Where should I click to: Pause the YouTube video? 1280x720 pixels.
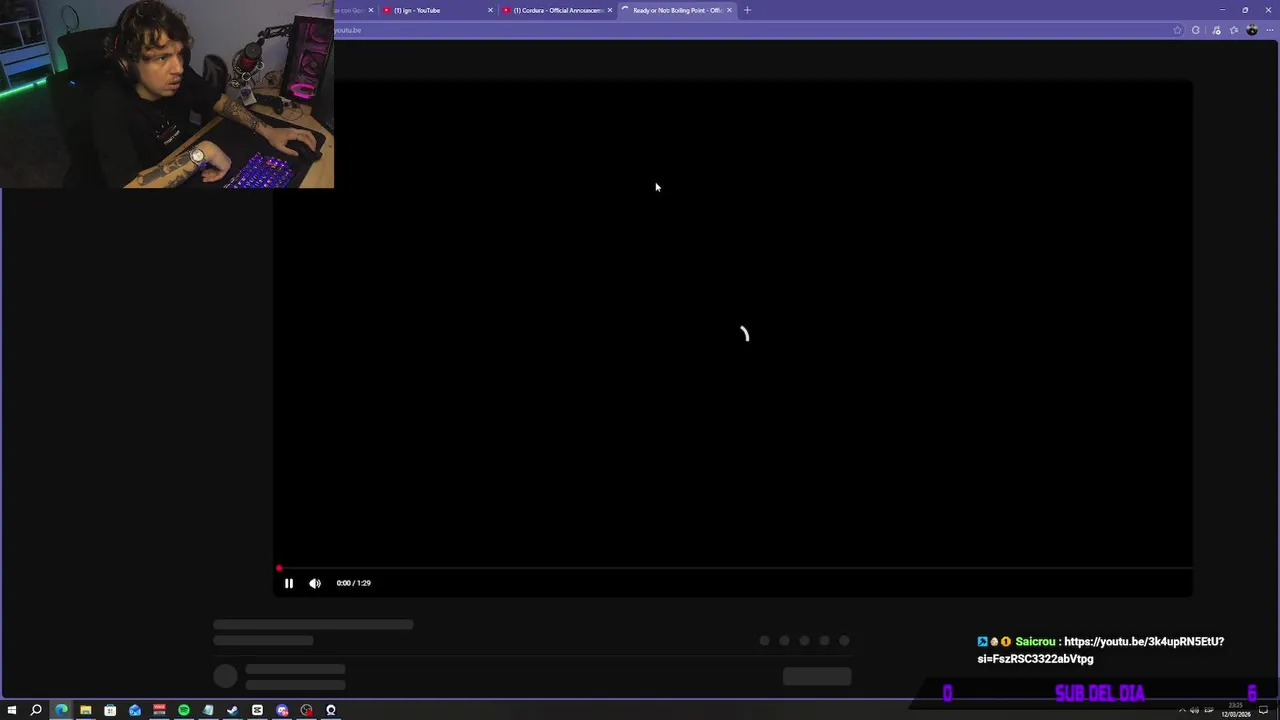289,583
